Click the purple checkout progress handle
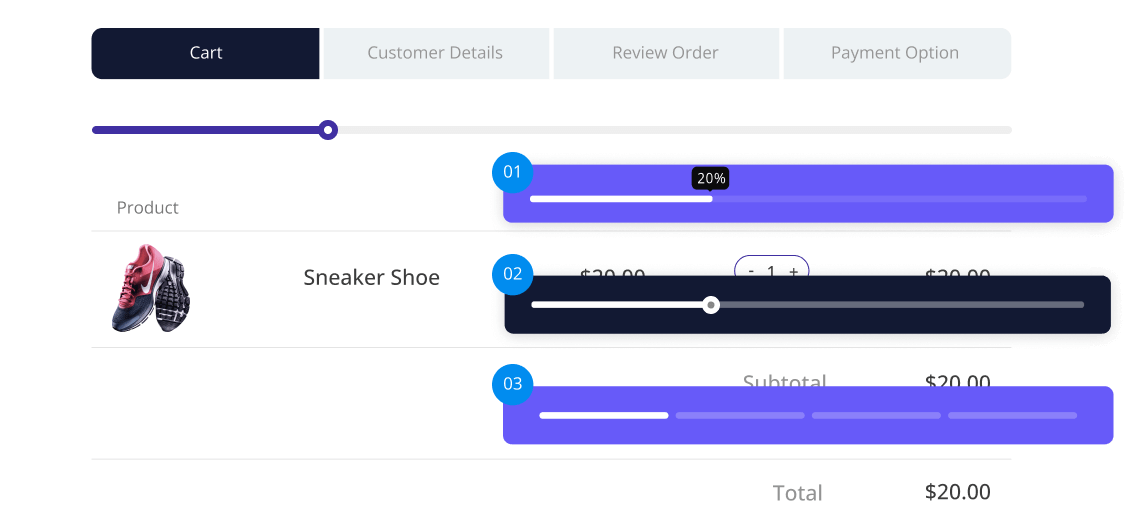 click(328, 130)
